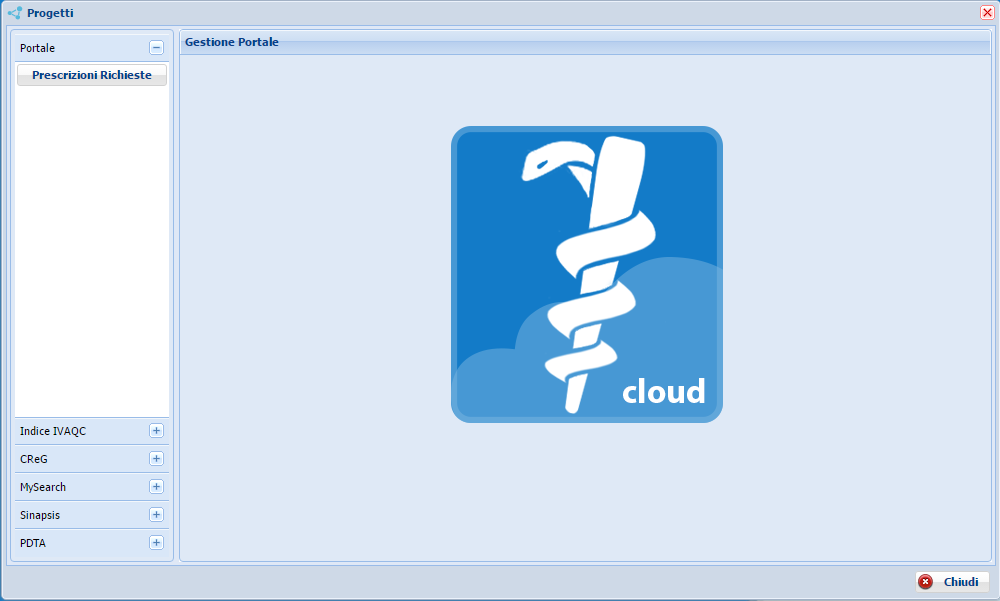Click the red icon on Chiudi button
This screenshot has height=601, width=1000.
tap(925, 582)
